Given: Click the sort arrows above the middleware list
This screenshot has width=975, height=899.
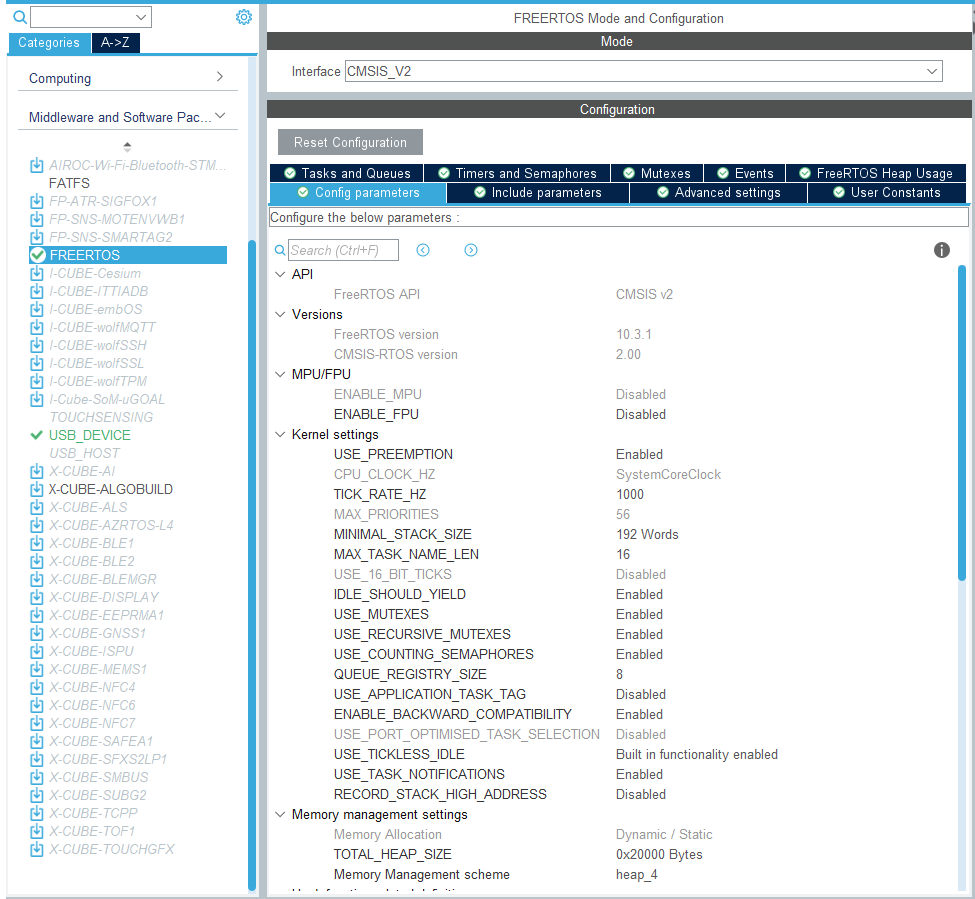Looking at the screenshot, I should tap(127, 147).
